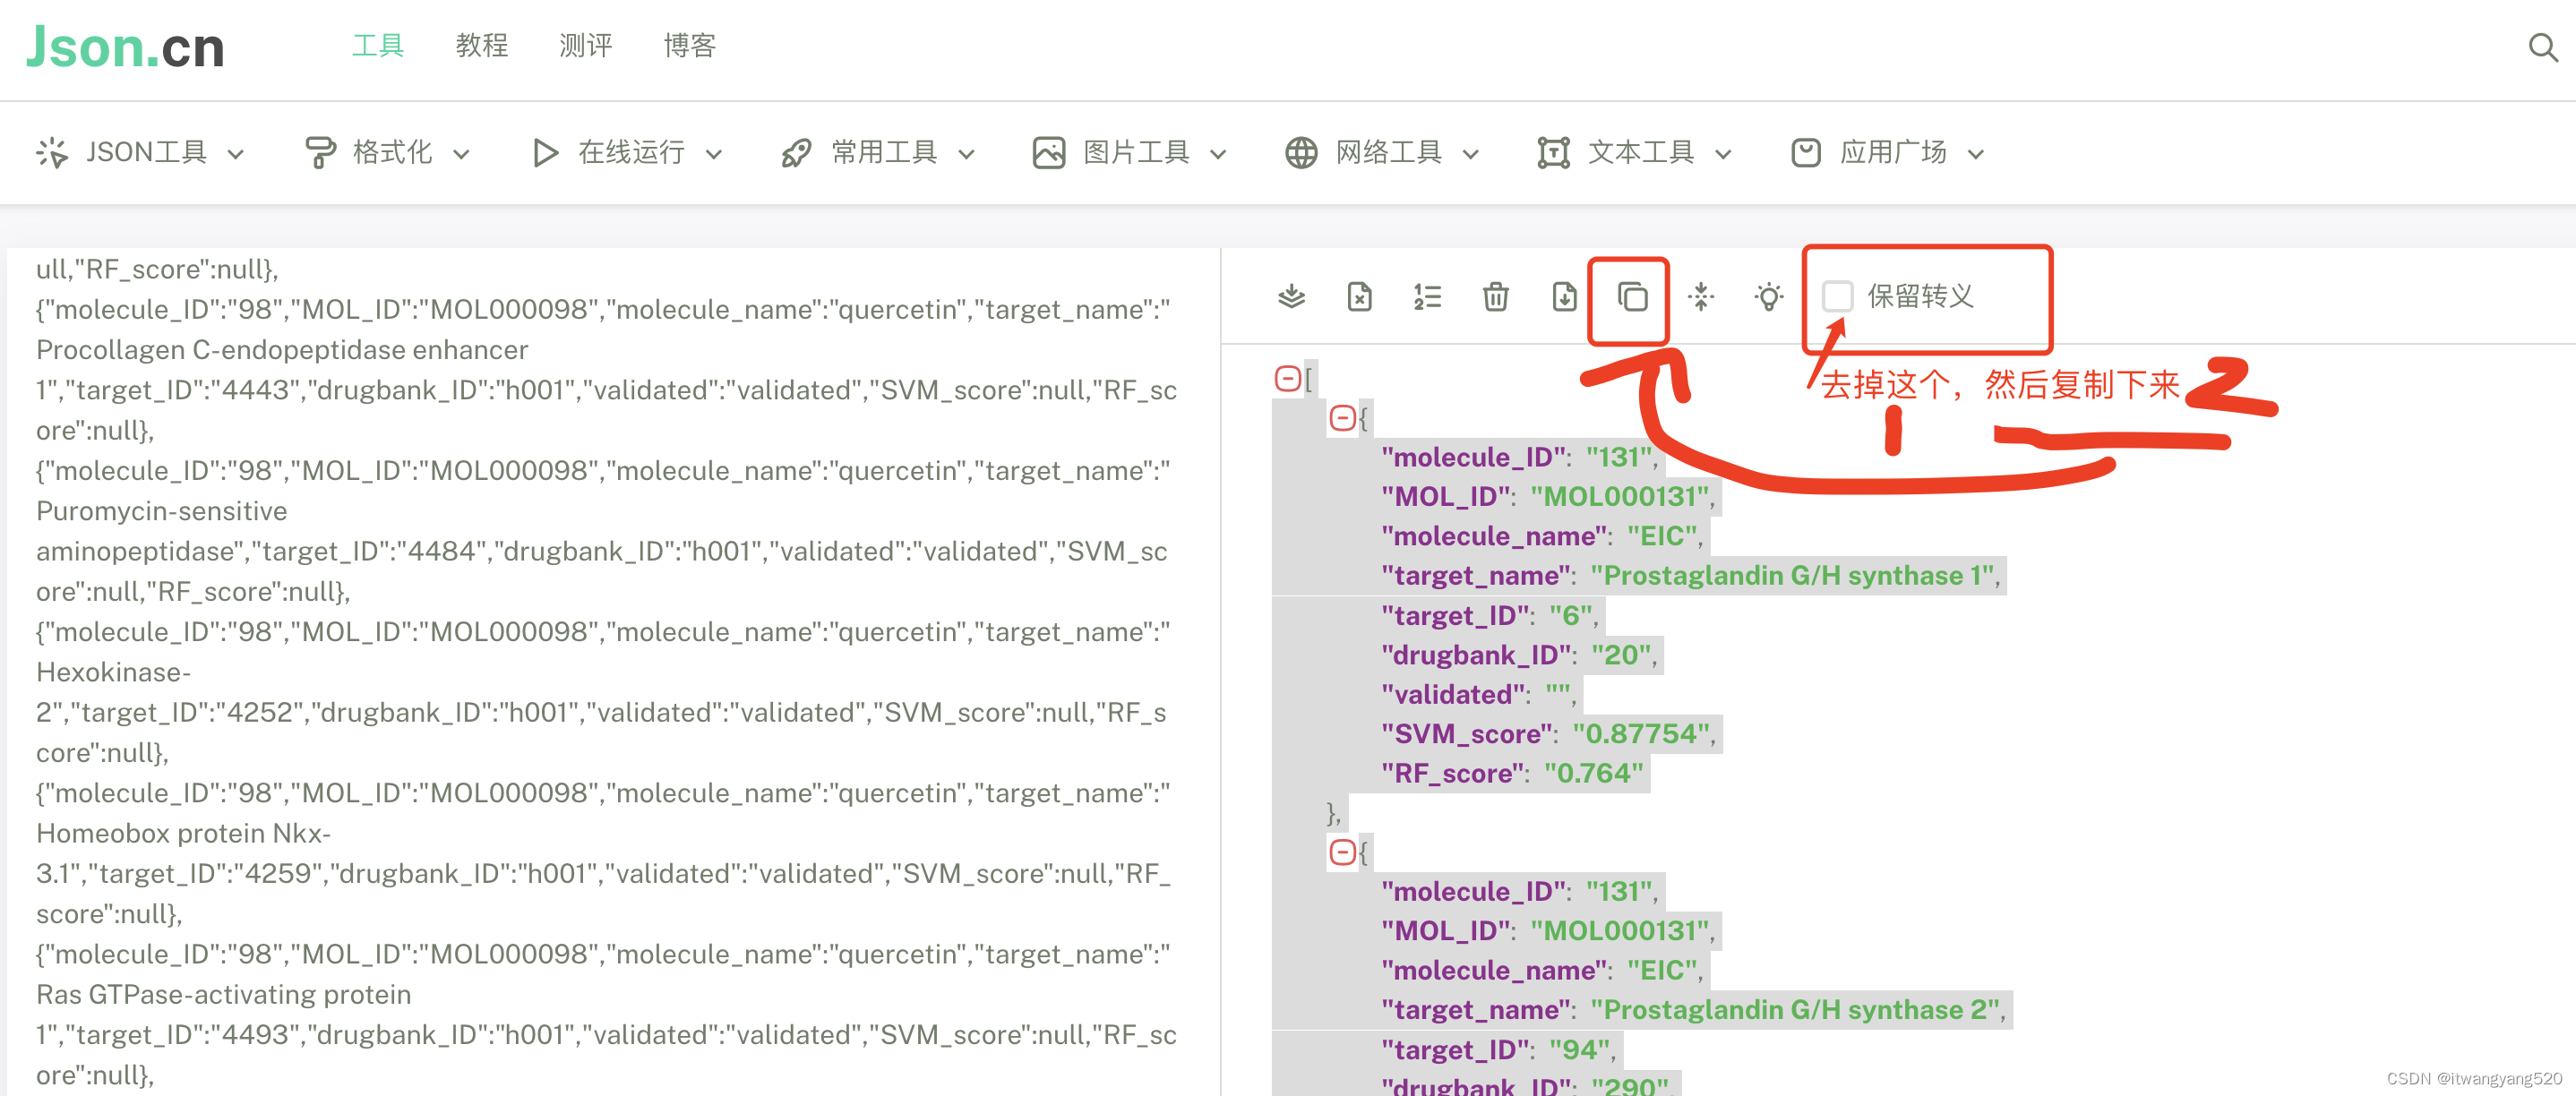Click "Ras GTPase-activating protein" text in input
The height and width of the screenshot is (1096, 2576).
click(224, 995)
